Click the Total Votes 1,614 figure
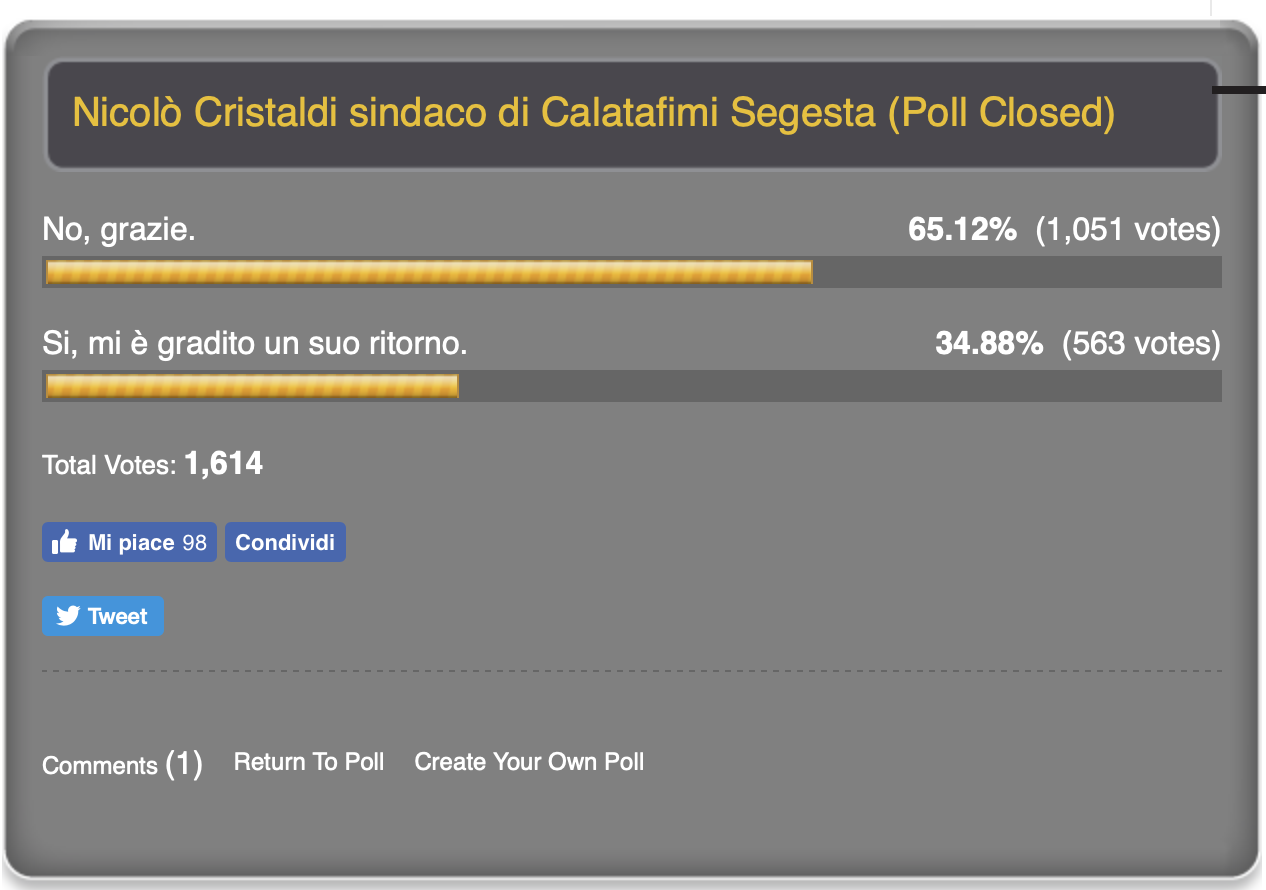1266x890 pixels. coord(224,463)
